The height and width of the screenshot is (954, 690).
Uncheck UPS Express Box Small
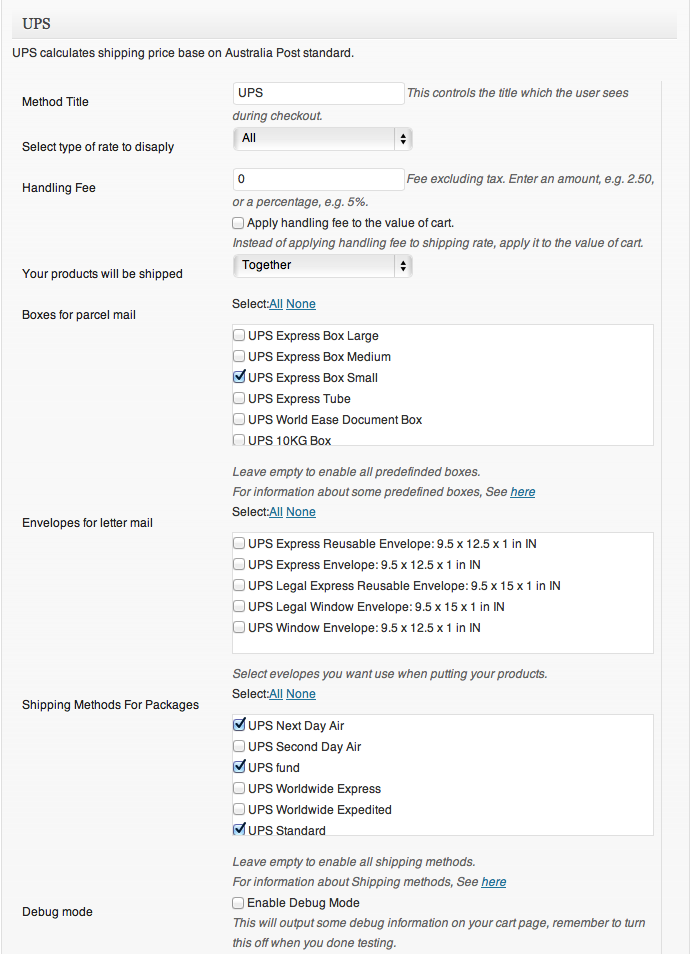[239, 378]
